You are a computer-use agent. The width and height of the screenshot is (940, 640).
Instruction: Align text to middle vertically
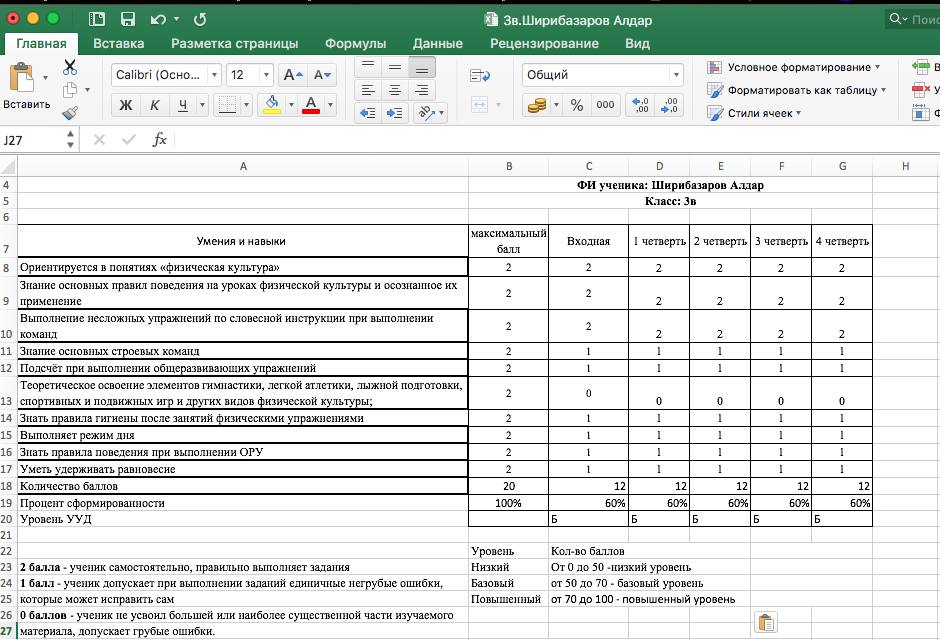click(x=394, y=67)
